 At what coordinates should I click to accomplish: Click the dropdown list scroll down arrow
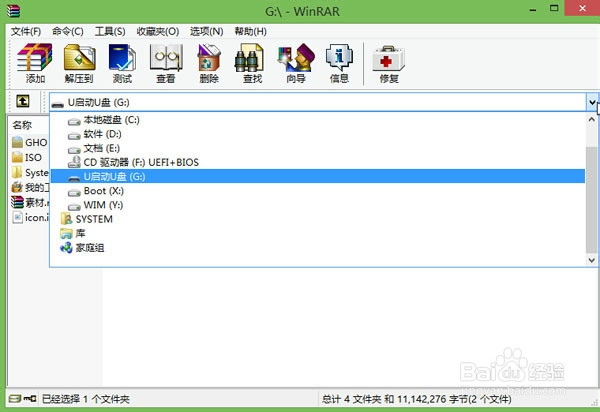(592, 260)
